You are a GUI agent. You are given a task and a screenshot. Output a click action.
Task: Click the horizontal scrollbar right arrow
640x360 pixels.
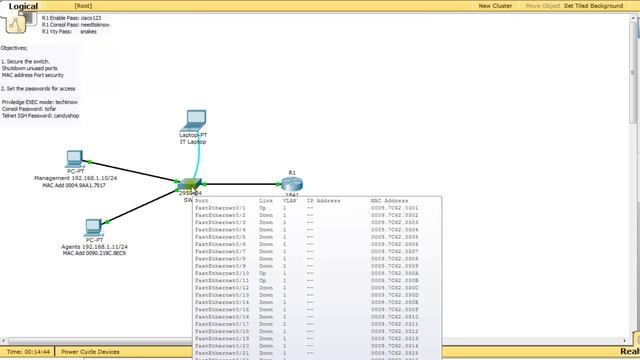coord(625,340)
